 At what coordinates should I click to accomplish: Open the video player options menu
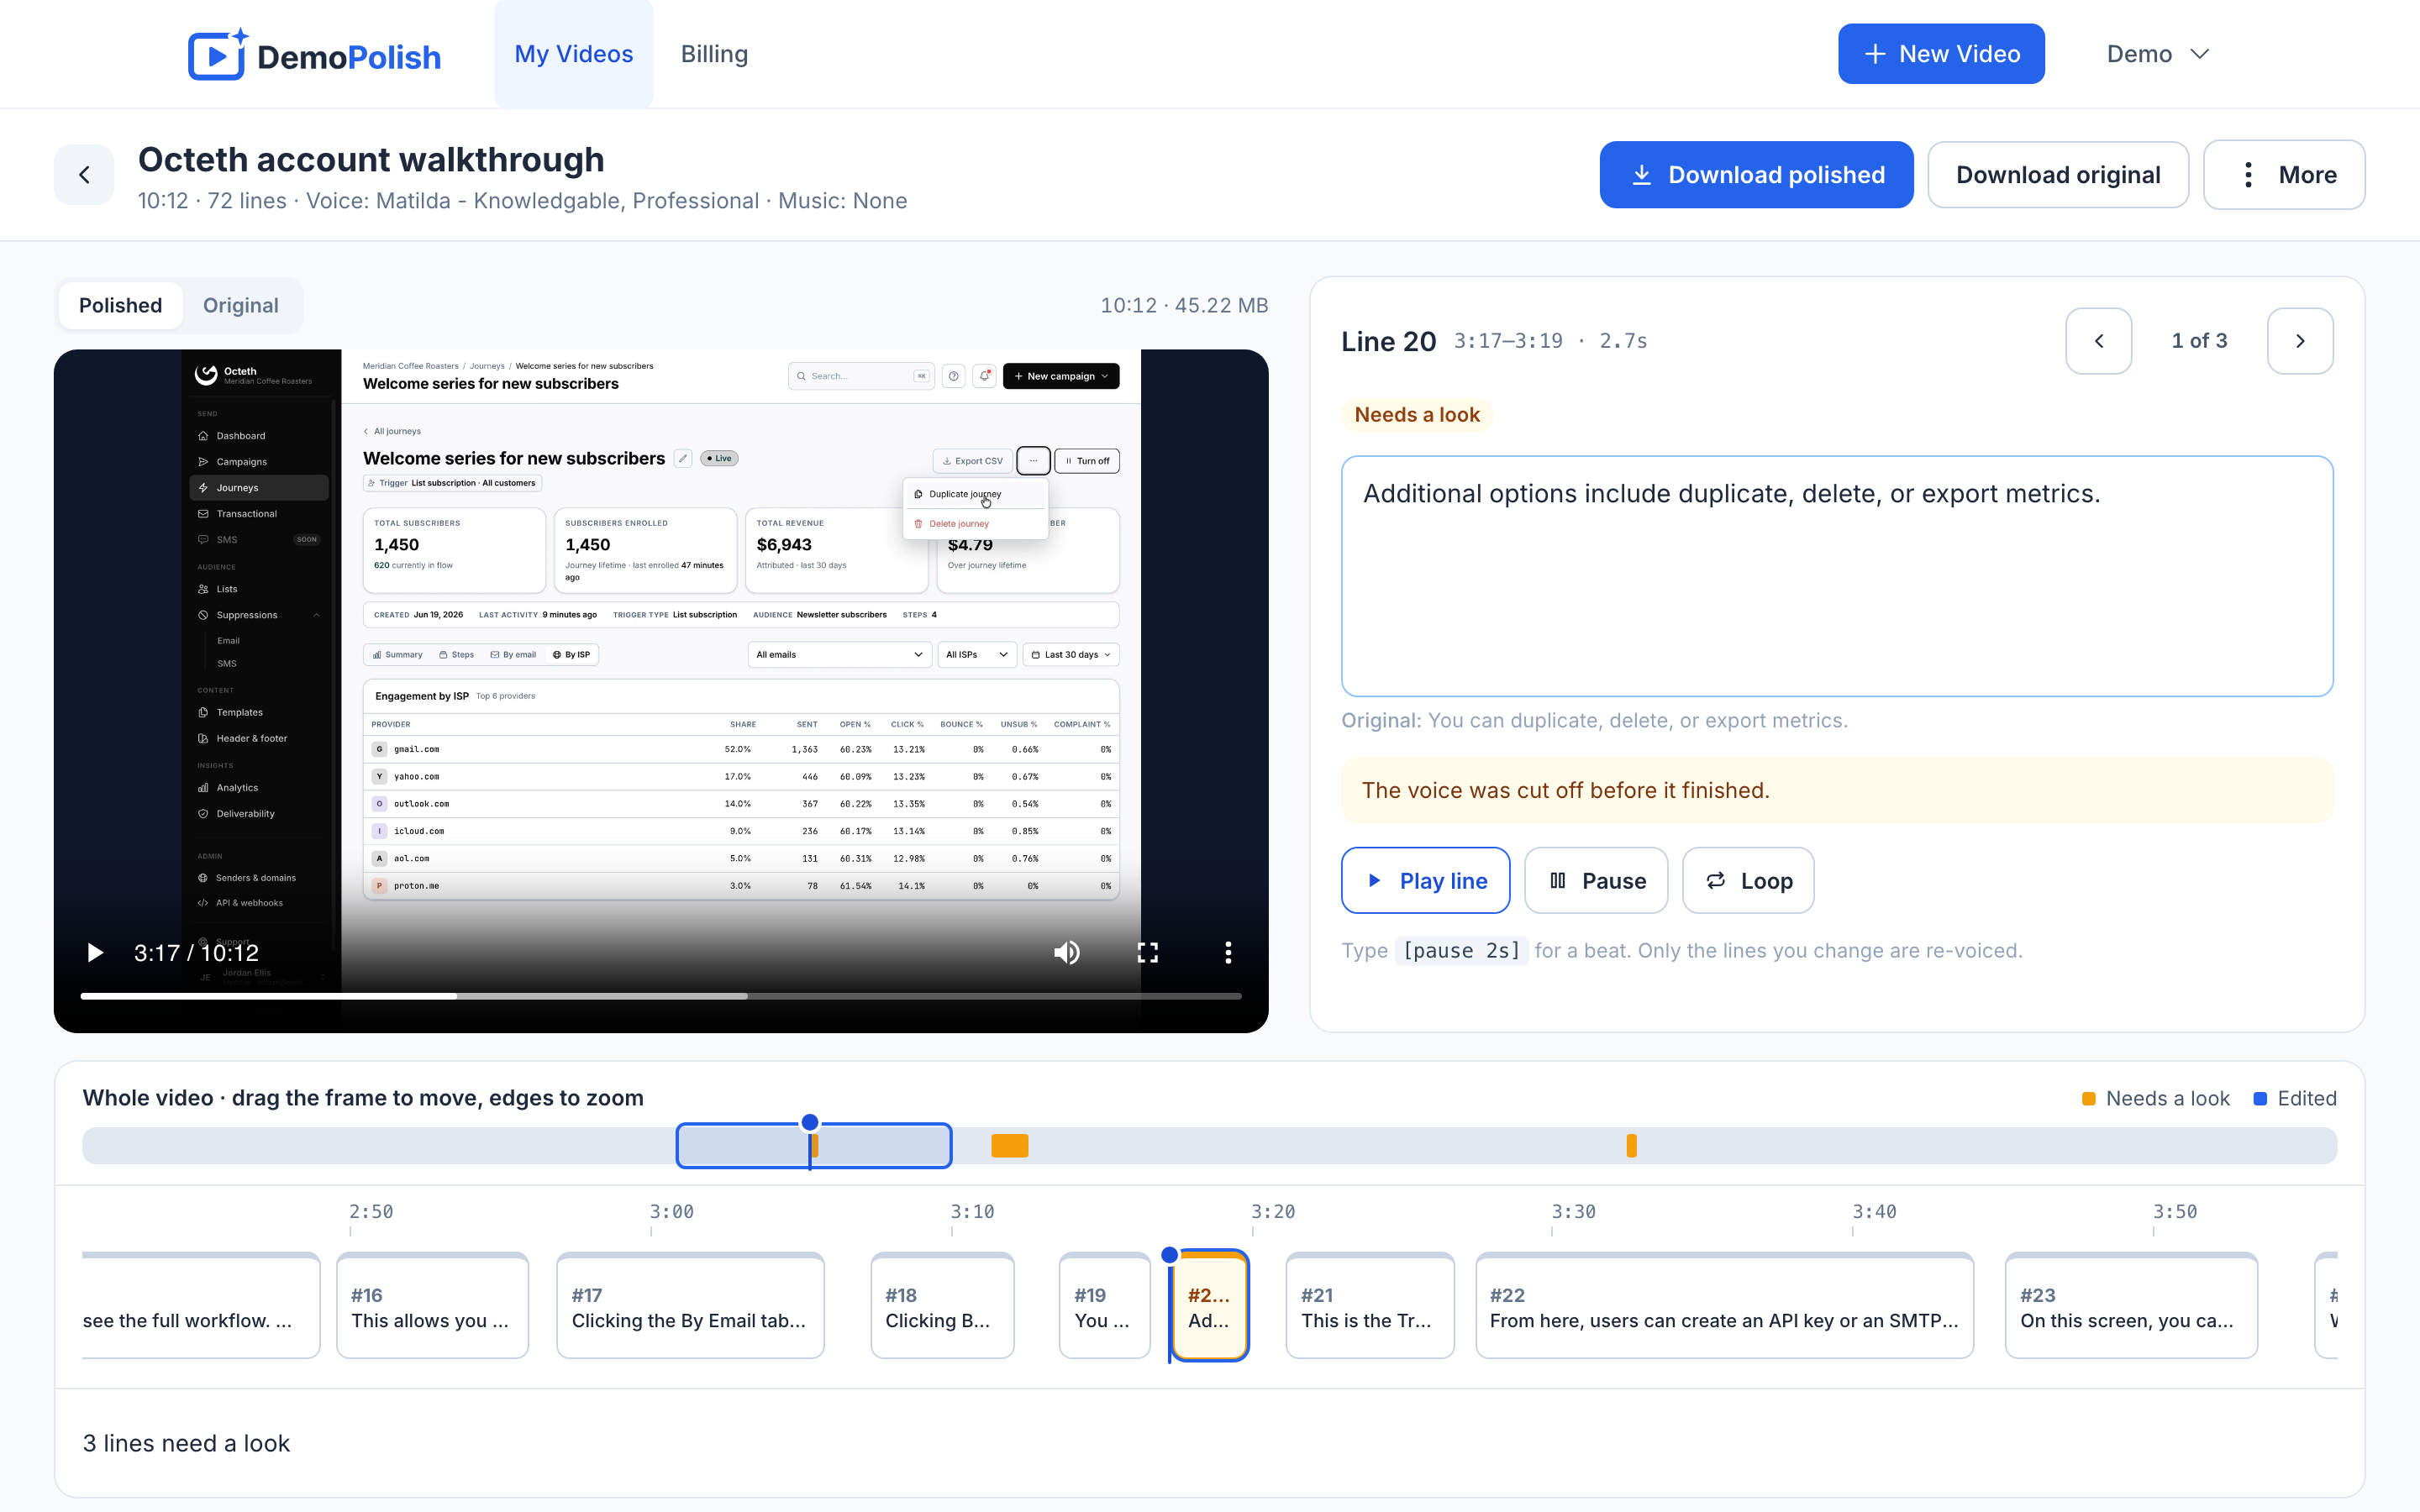click(1228, 953)
